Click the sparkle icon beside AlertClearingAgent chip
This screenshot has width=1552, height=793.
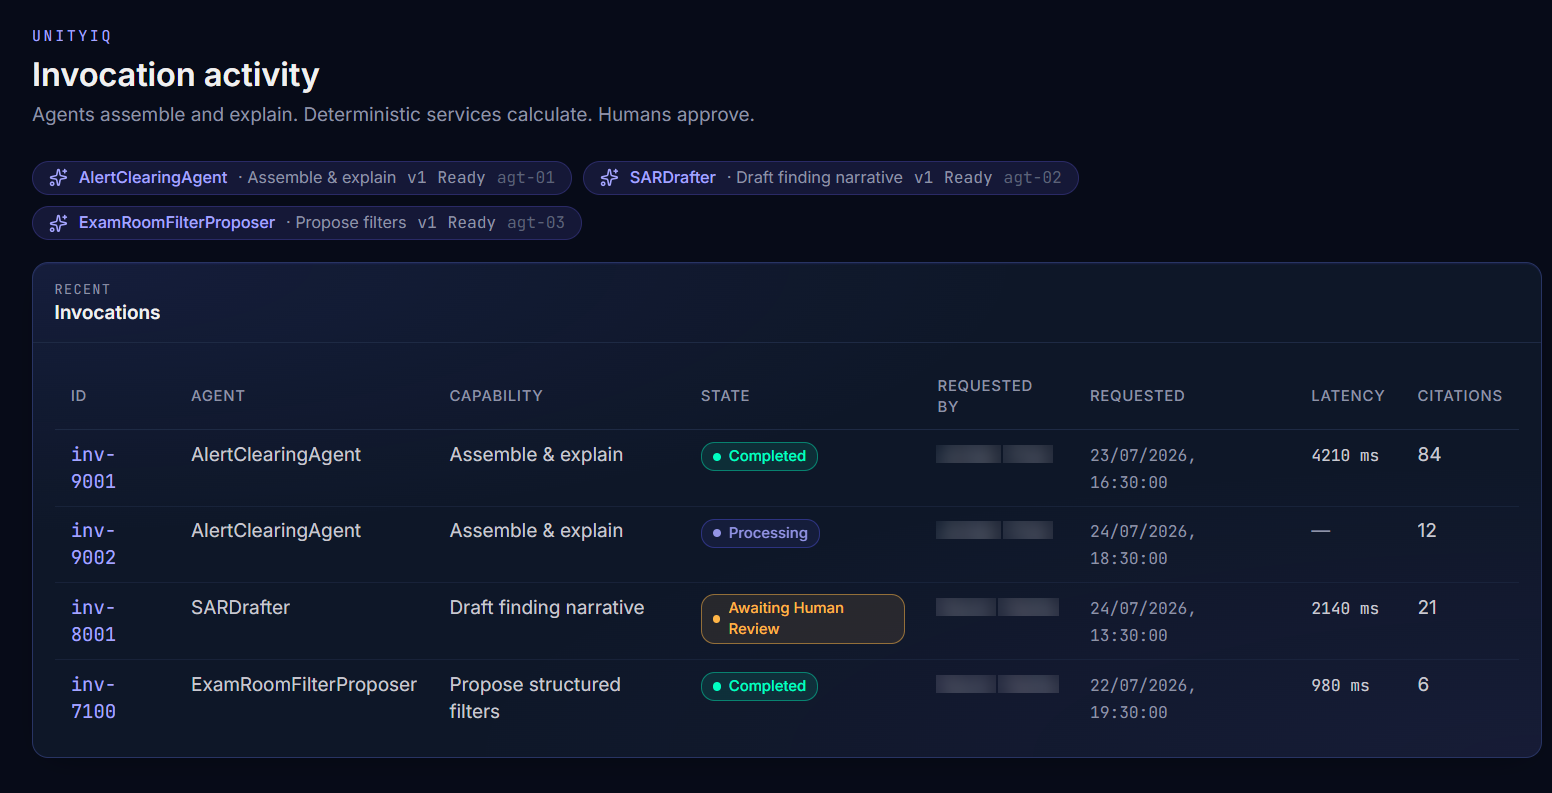(58, 178)
